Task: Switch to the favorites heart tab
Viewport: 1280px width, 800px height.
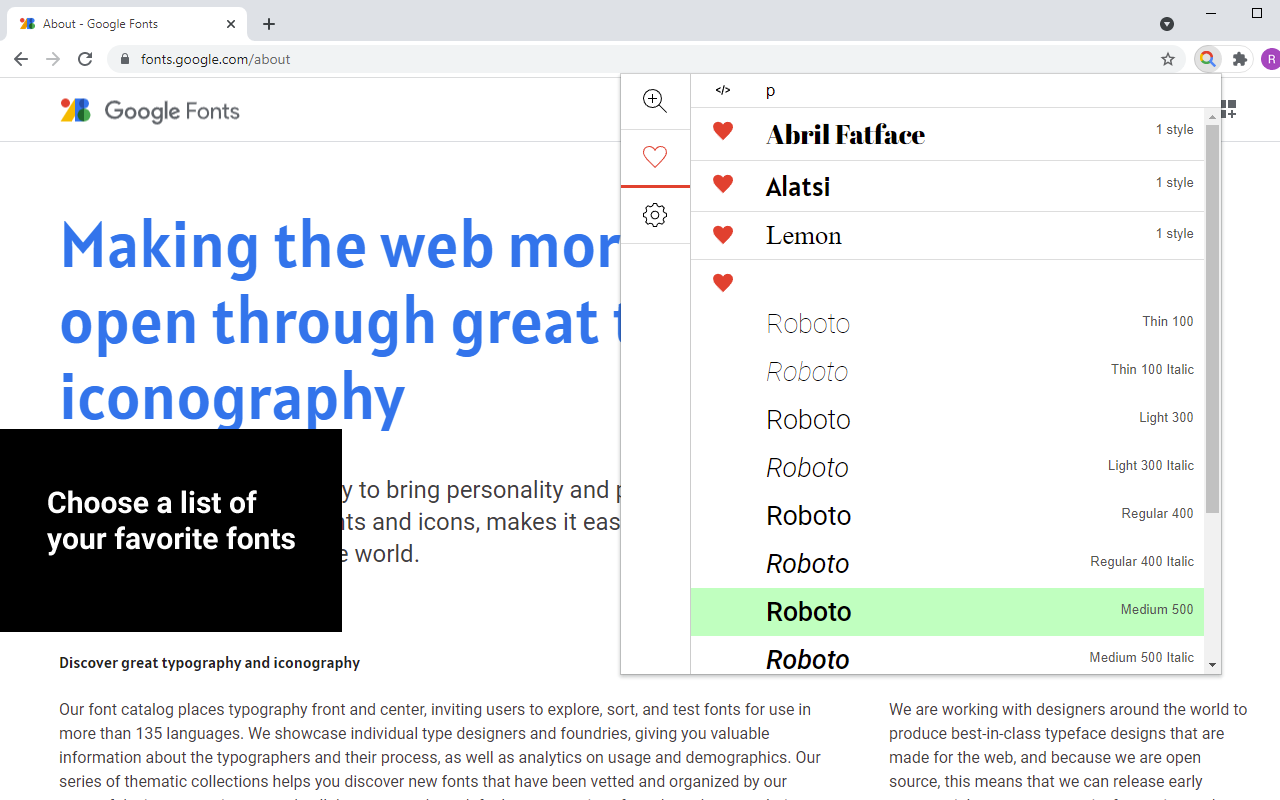Action: [x=655, y=157]
